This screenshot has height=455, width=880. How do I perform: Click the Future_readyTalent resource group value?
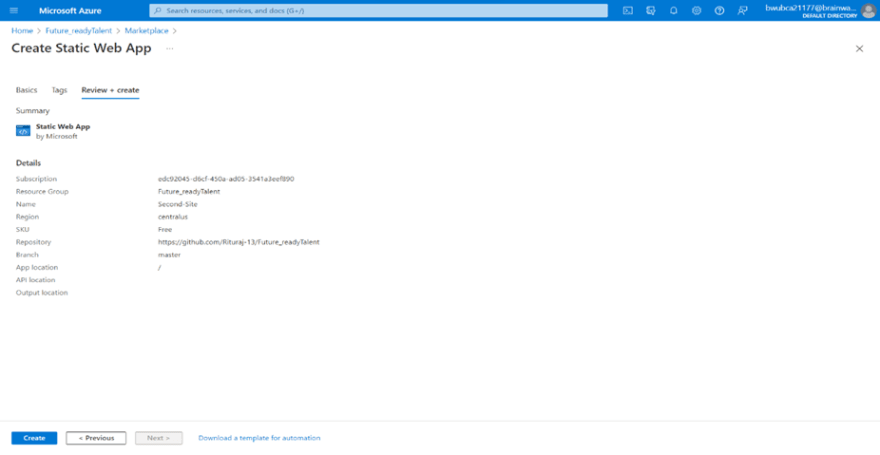click(x=189, y=192)
